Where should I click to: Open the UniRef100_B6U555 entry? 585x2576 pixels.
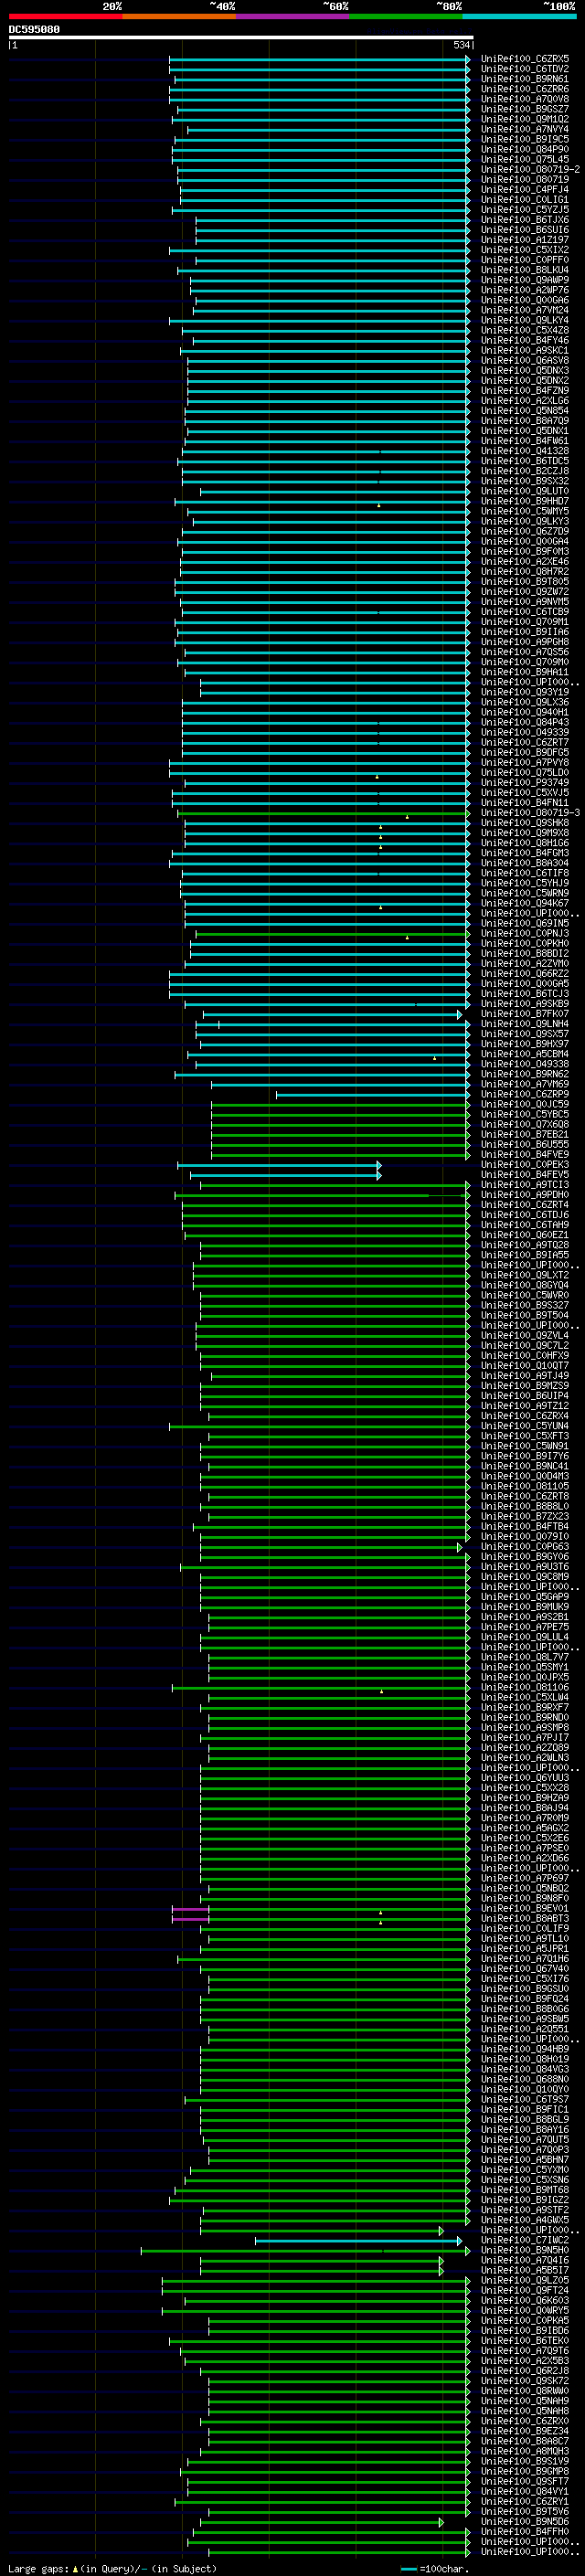pos(525,1144)
